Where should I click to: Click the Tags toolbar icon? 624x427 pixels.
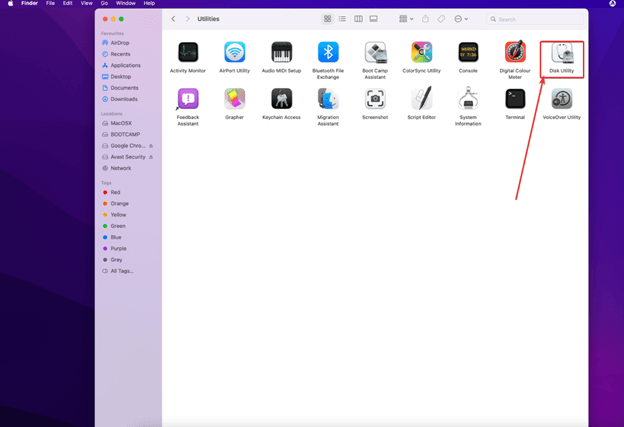click(x=441, y=19)
